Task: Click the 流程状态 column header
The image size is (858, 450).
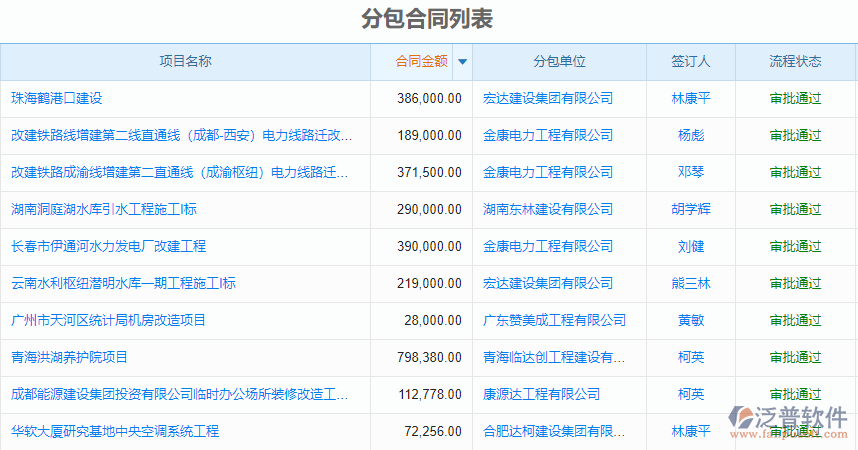Action: coord(795,61)
